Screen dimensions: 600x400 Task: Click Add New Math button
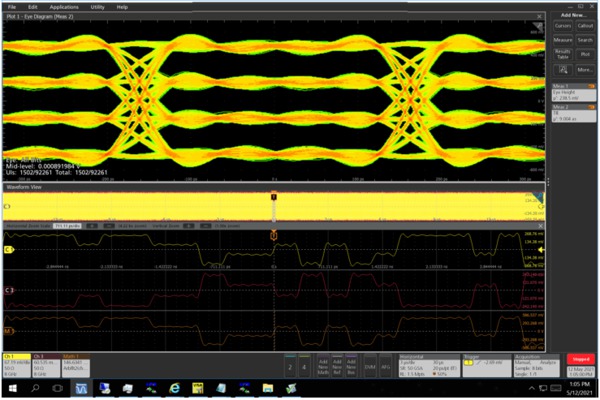coord(320,363)
